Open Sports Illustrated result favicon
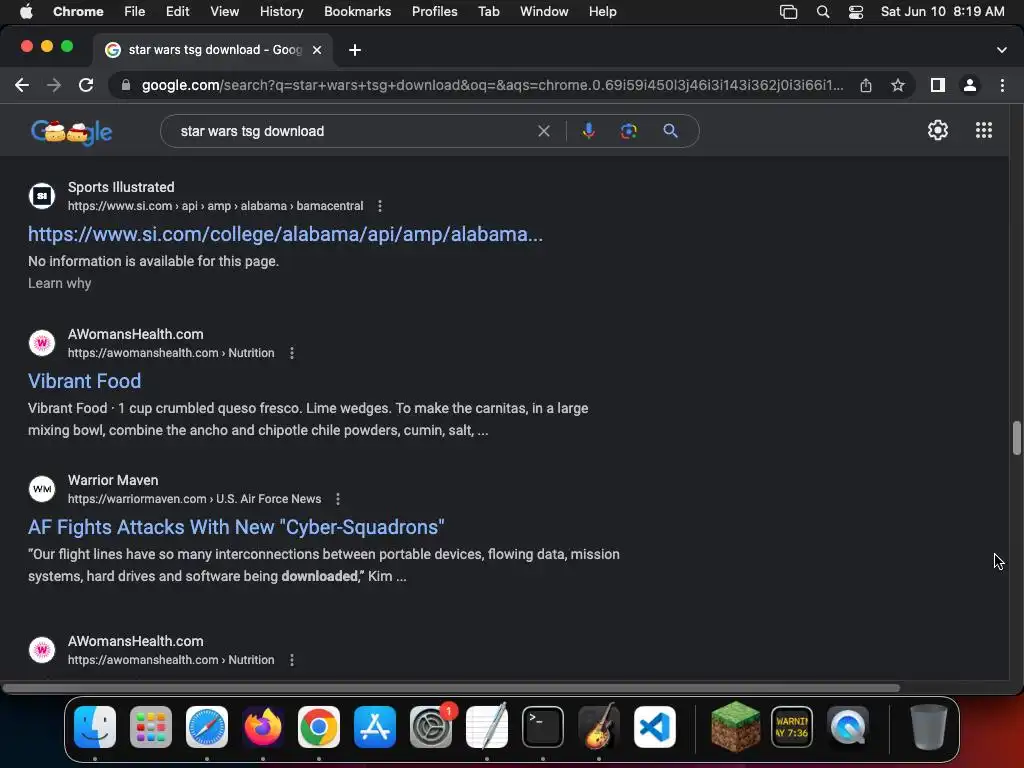This screenshot has width=1024, height=768. (x=42, y=196)
